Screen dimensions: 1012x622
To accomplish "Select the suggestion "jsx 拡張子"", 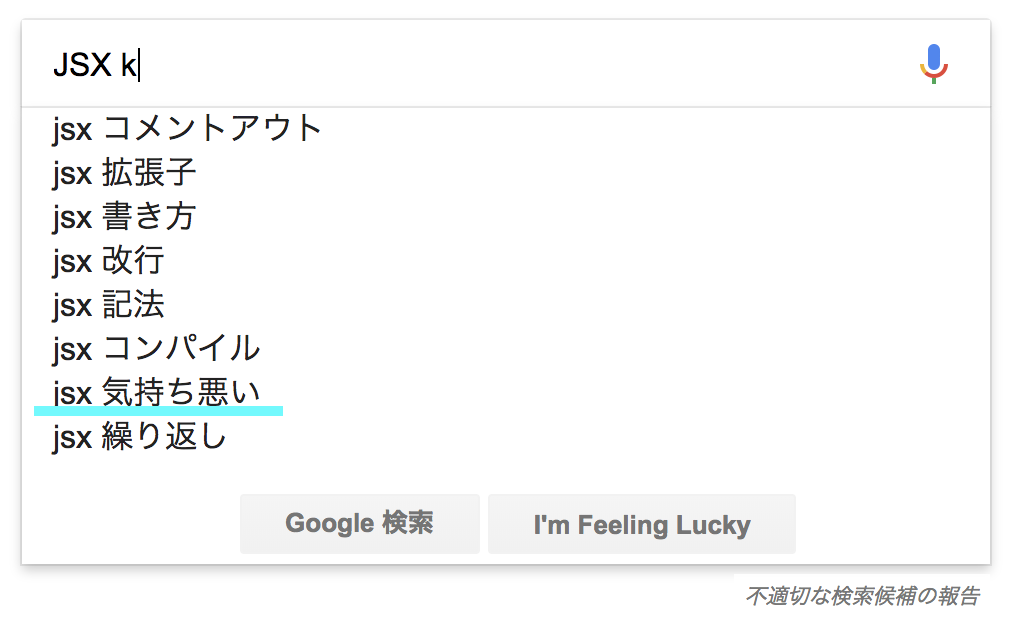I will pyautogui.click(x=126, y=172).
